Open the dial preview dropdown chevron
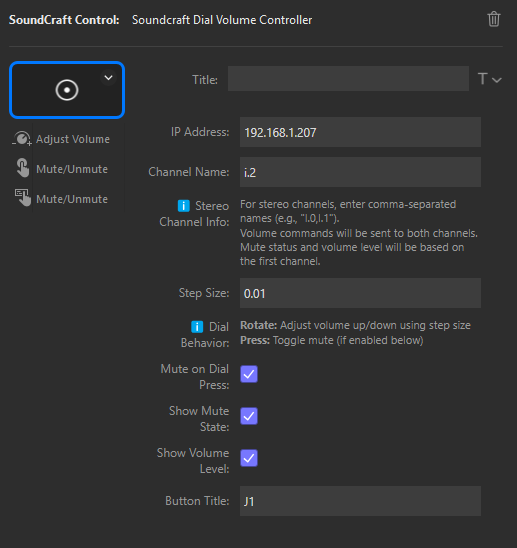 coord(108,78)
